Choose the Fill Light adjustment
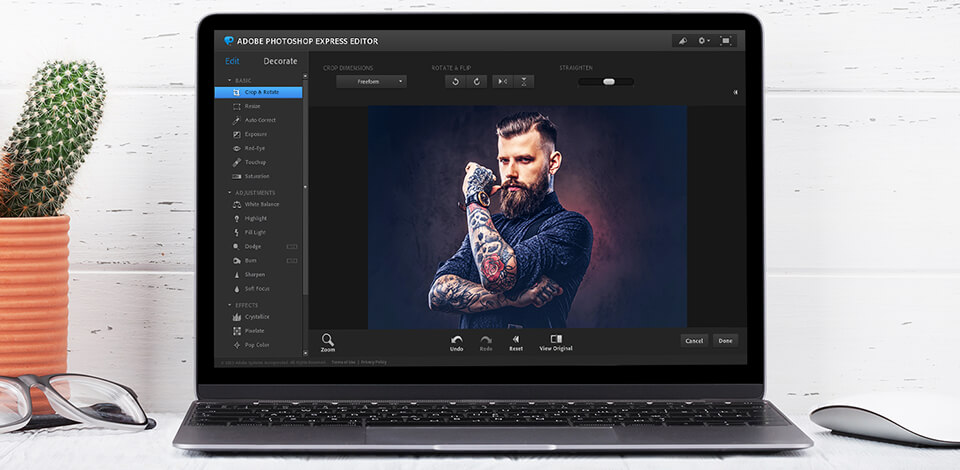960x470 pixels. (249, 233)
